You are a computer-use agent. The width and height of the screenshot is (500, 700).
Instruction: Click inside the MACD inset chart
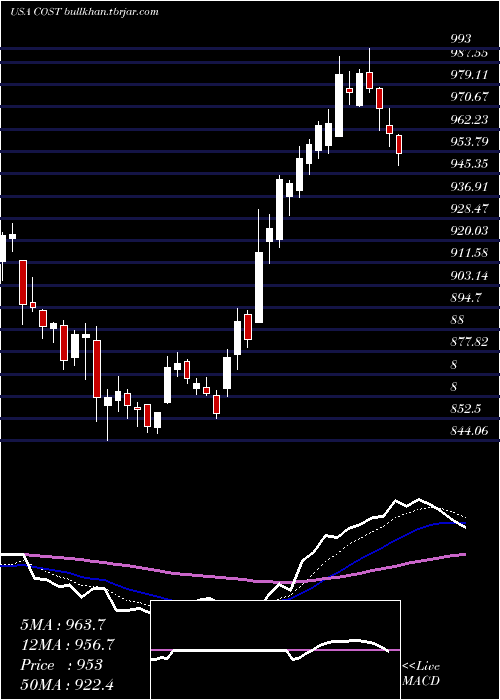tap(276, 650)
